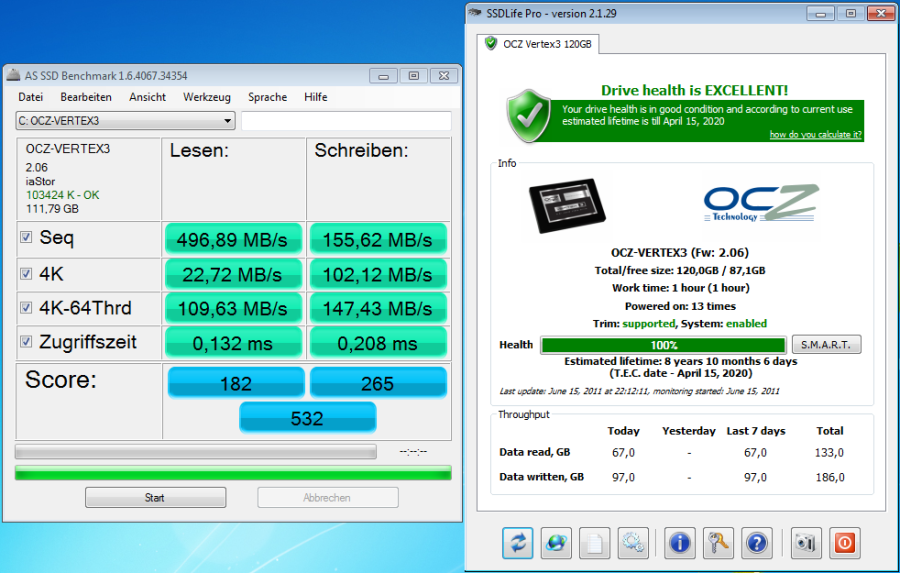
Task: Click the blue info icon
Action: tap(680, 543)
